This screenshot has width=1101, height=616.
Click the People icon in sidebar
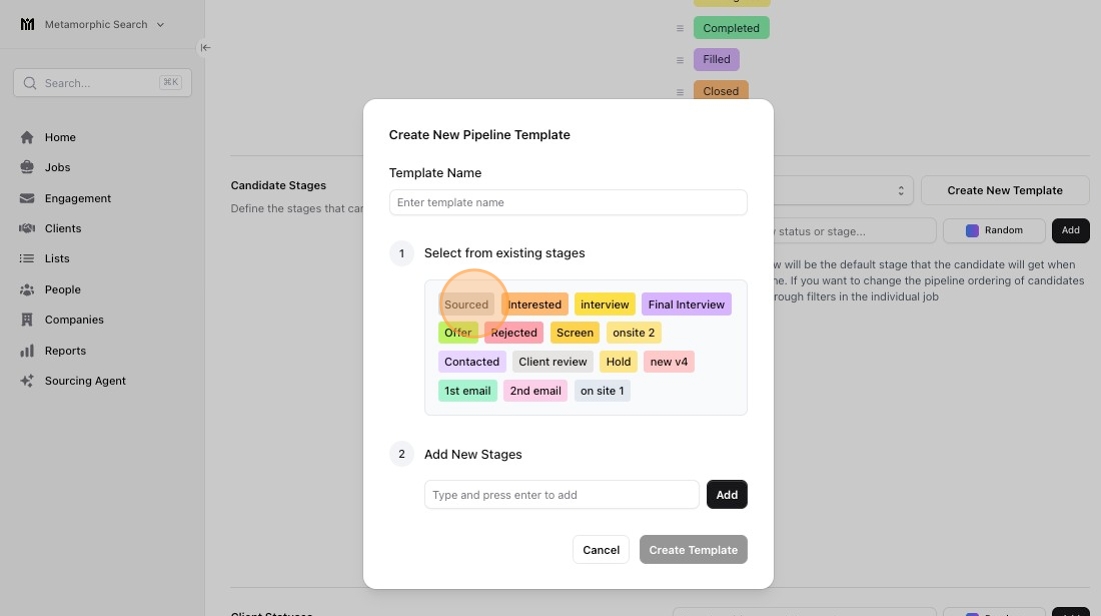tap(27, 290)
